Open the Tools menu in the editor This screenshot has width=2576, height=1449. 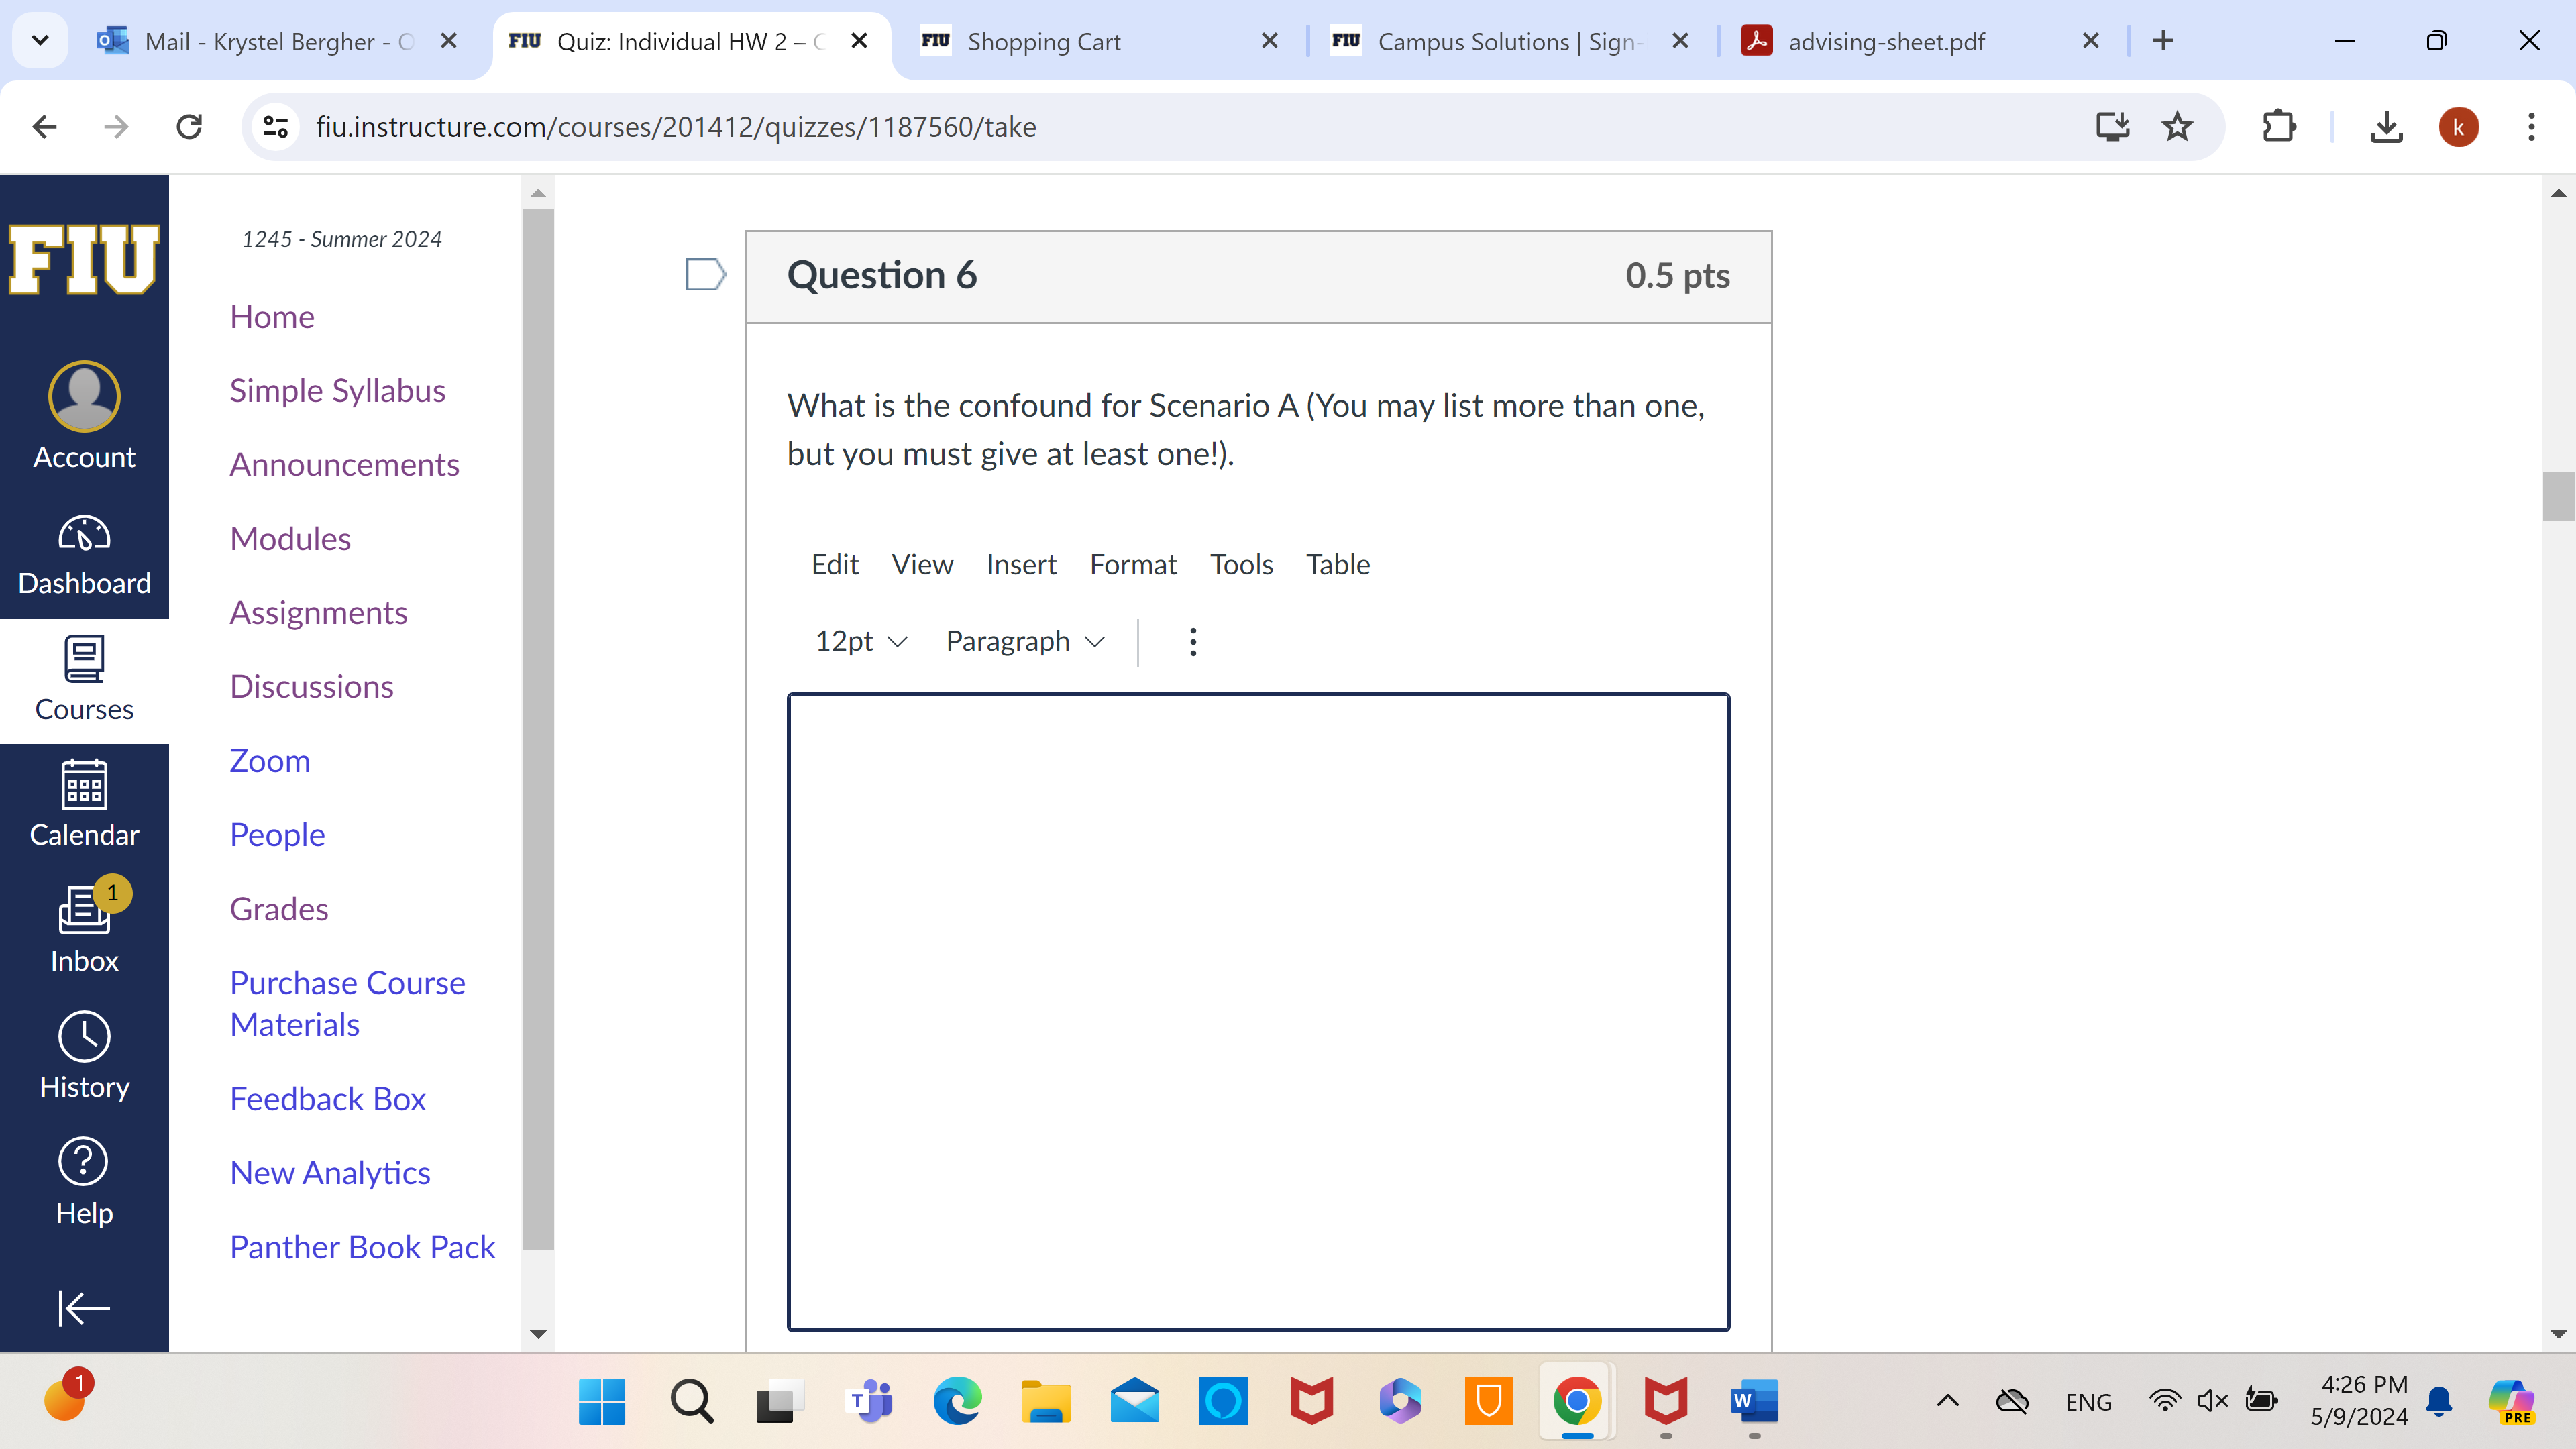[x=1241, y=565]
